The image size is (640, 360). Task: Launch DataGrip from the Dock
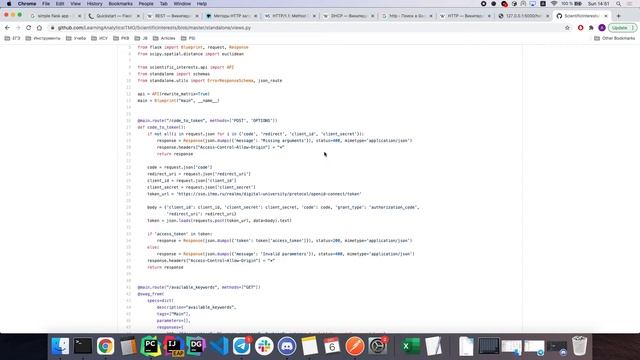[196, 346]
